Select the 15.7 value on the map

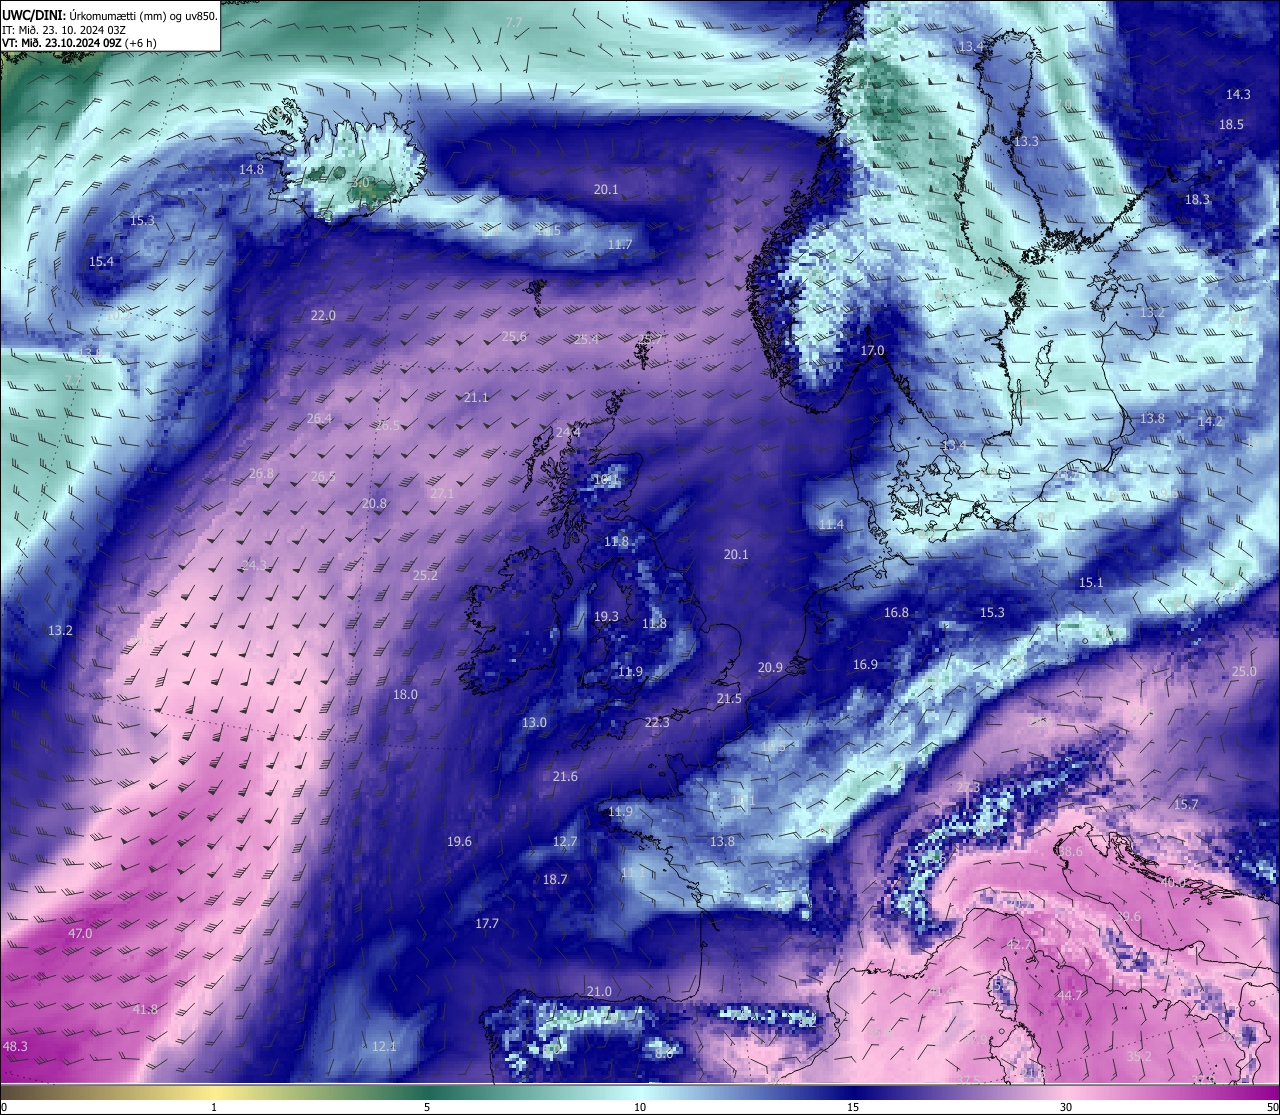1186,804
